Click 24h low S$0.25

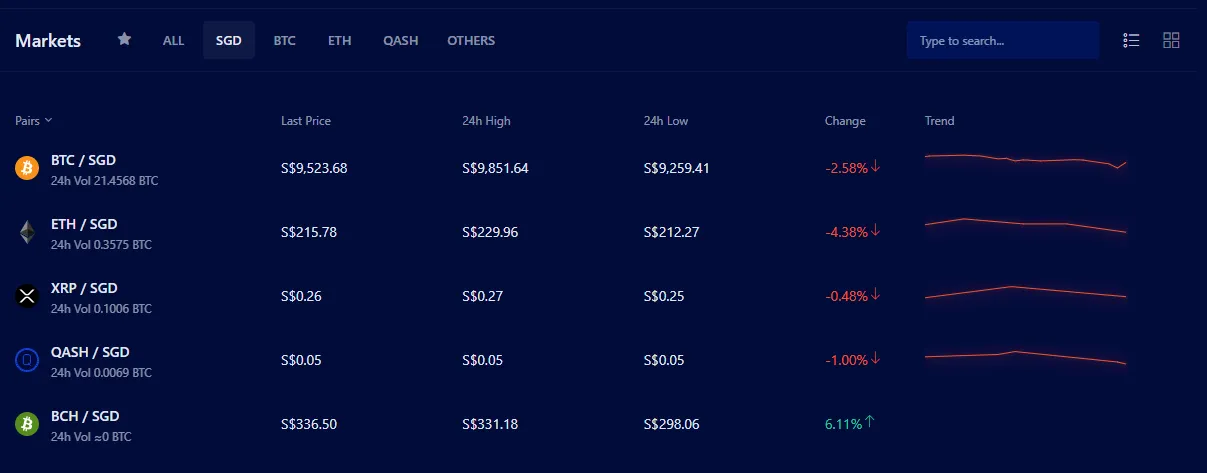(664, 296)
